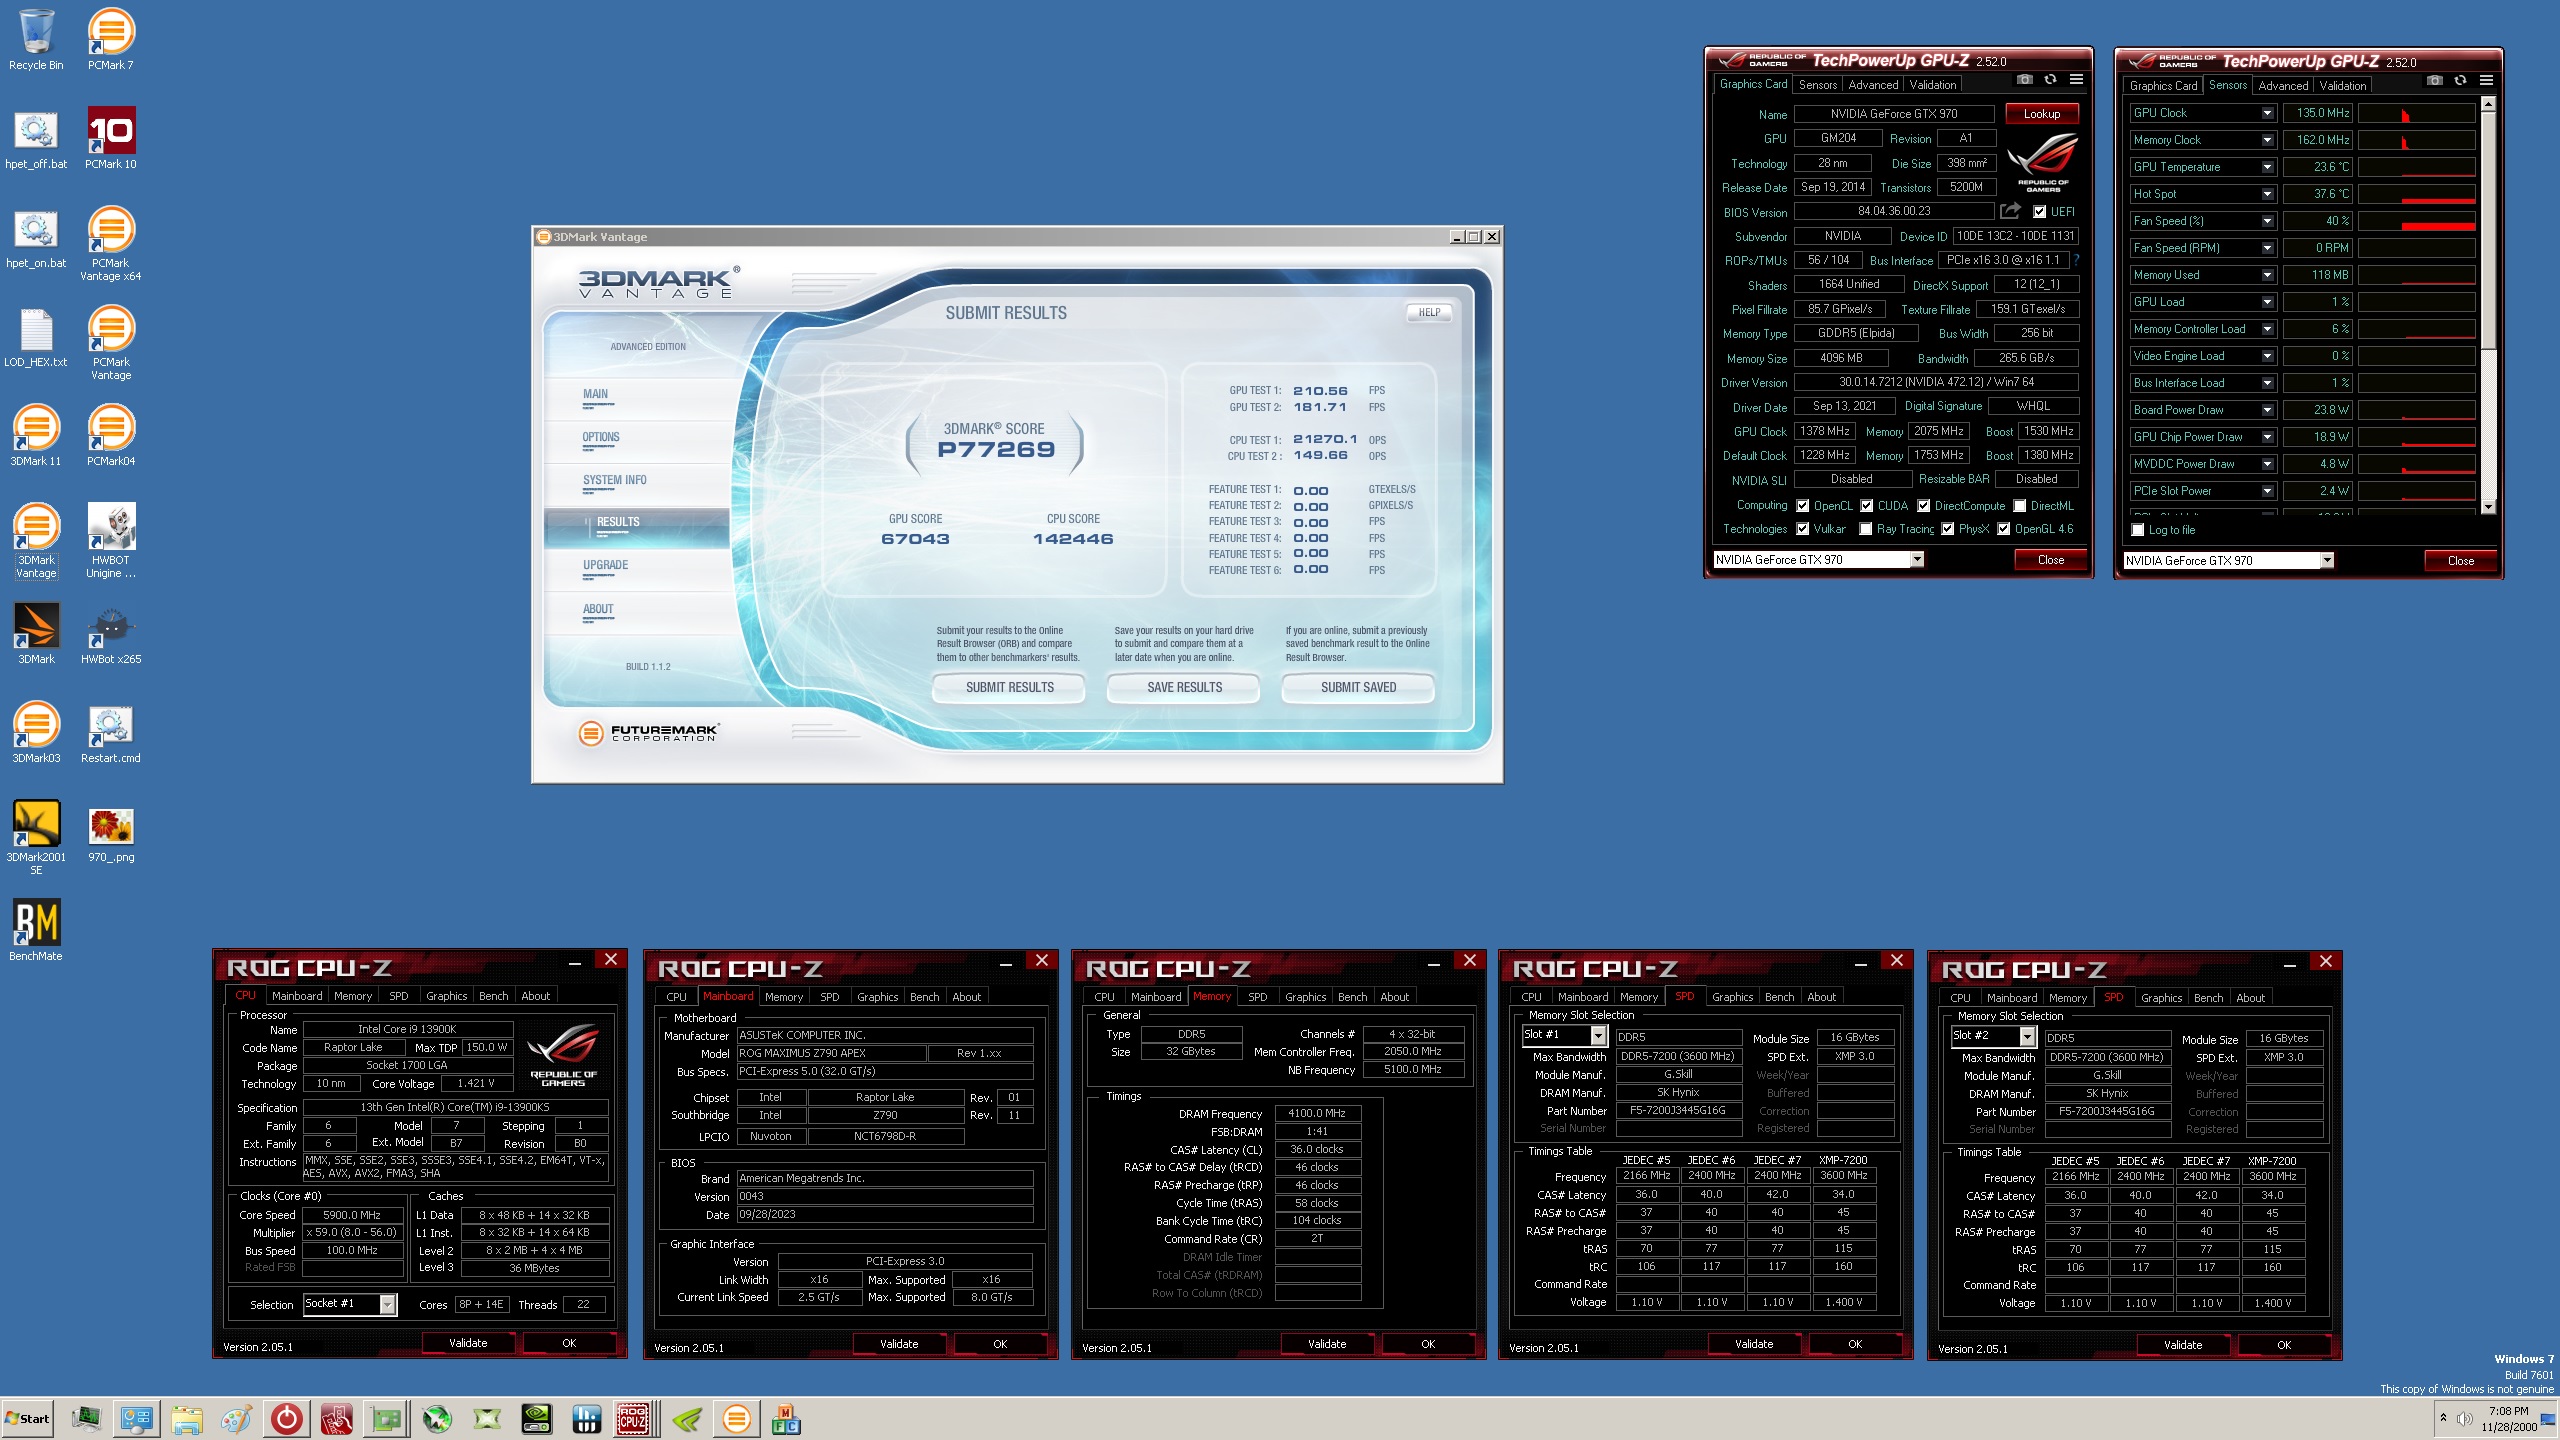Open hamburger menu in left GPU-Z window
This screenshot has height=1440, width=2560.
point(2076,79)
